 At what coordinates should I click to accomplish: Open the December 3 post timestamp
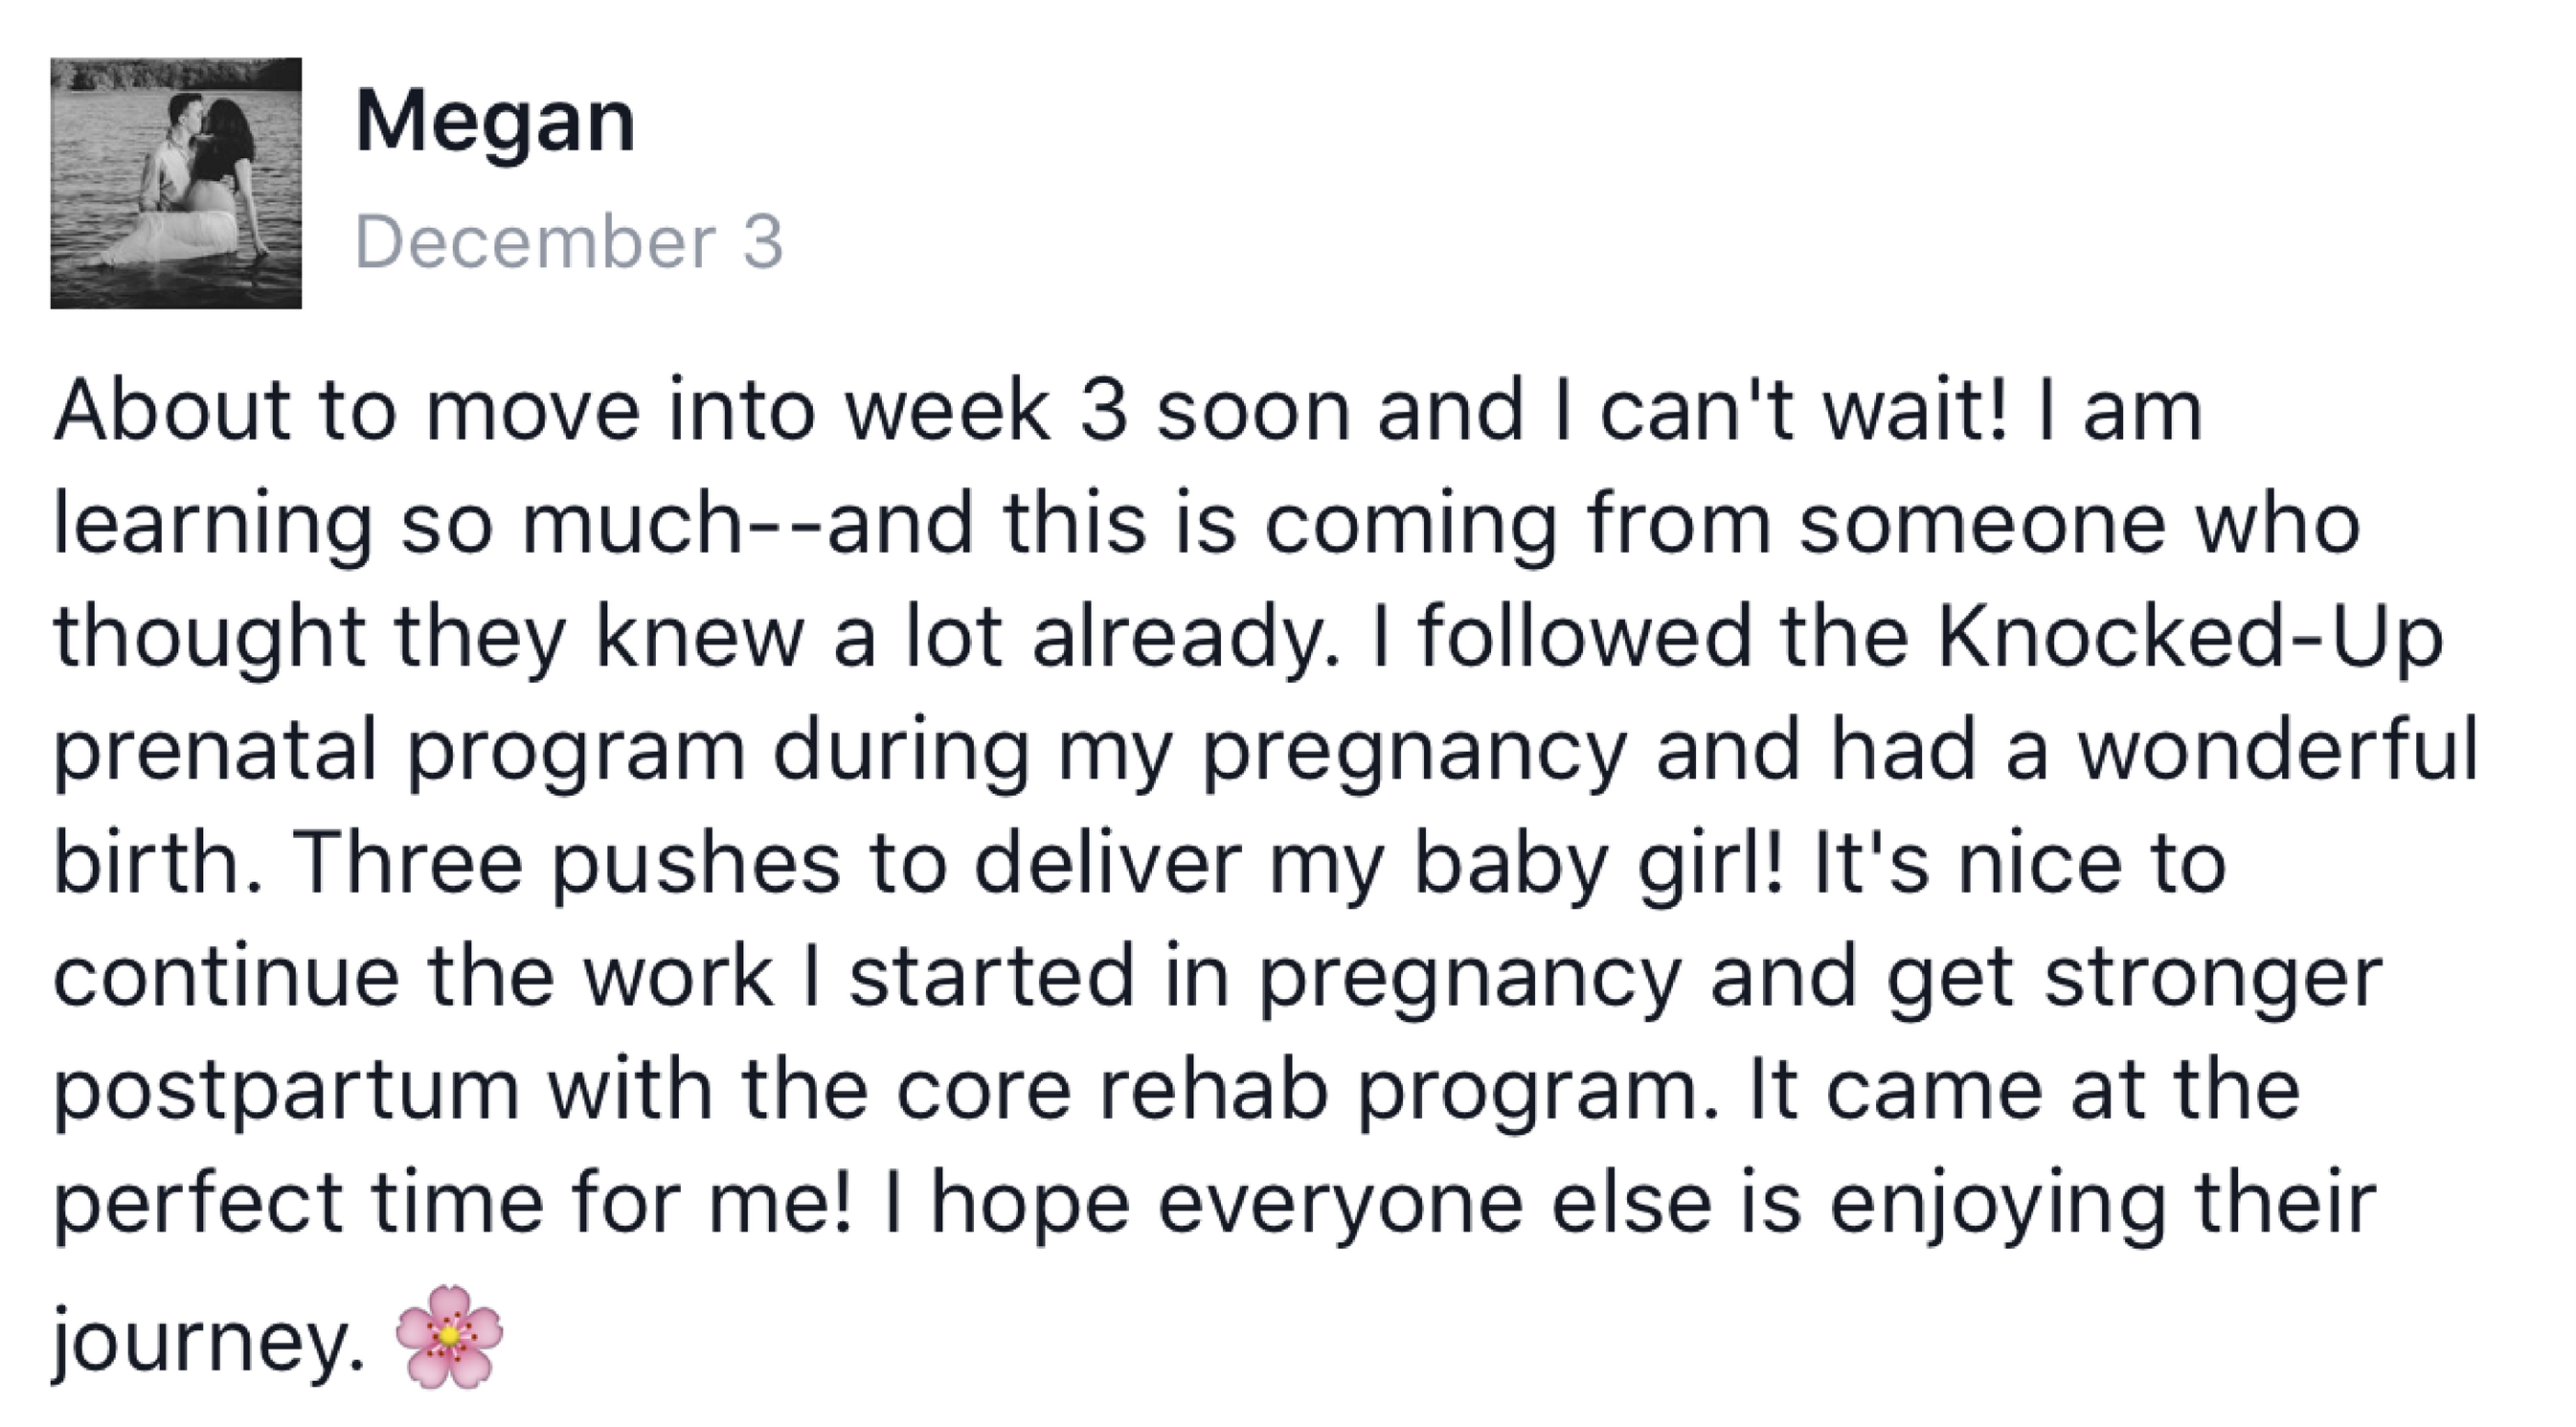(x=569, y=243)
